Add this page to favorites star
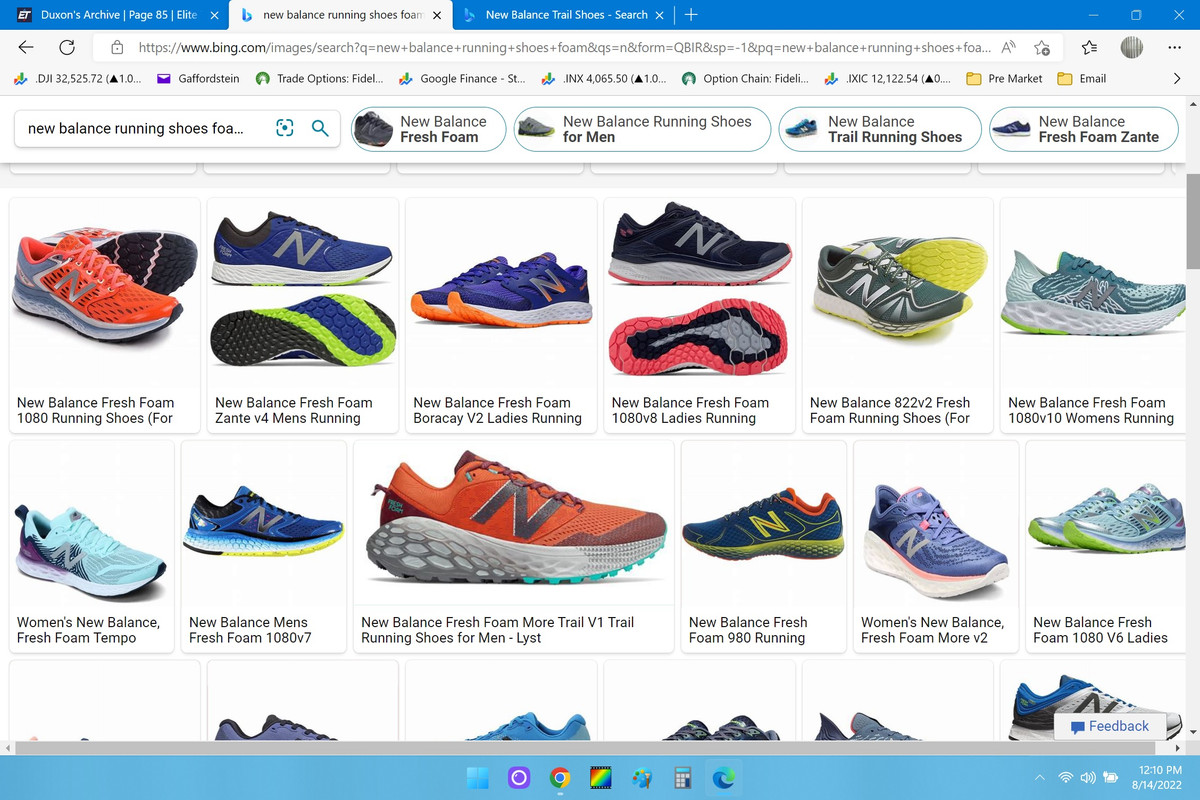The width and height of the screenshot is (1200, 800). [x=1042, y=47]
